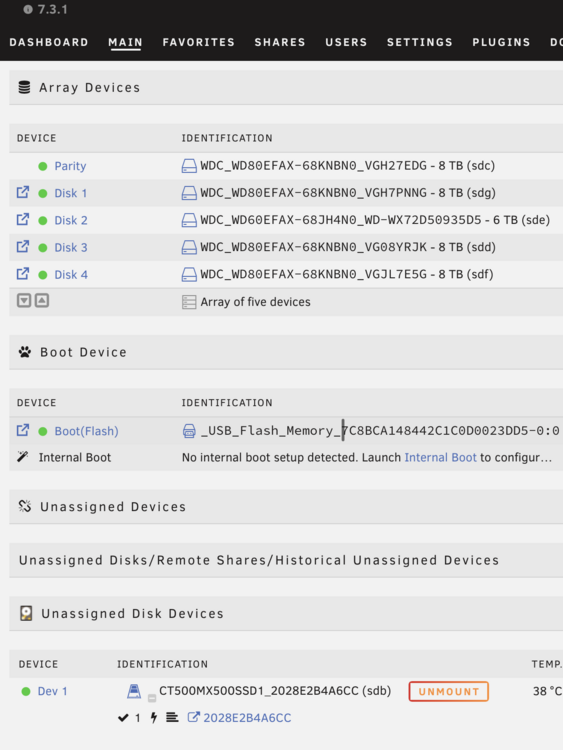Open the SETTINGS tab

pos(419,42)
